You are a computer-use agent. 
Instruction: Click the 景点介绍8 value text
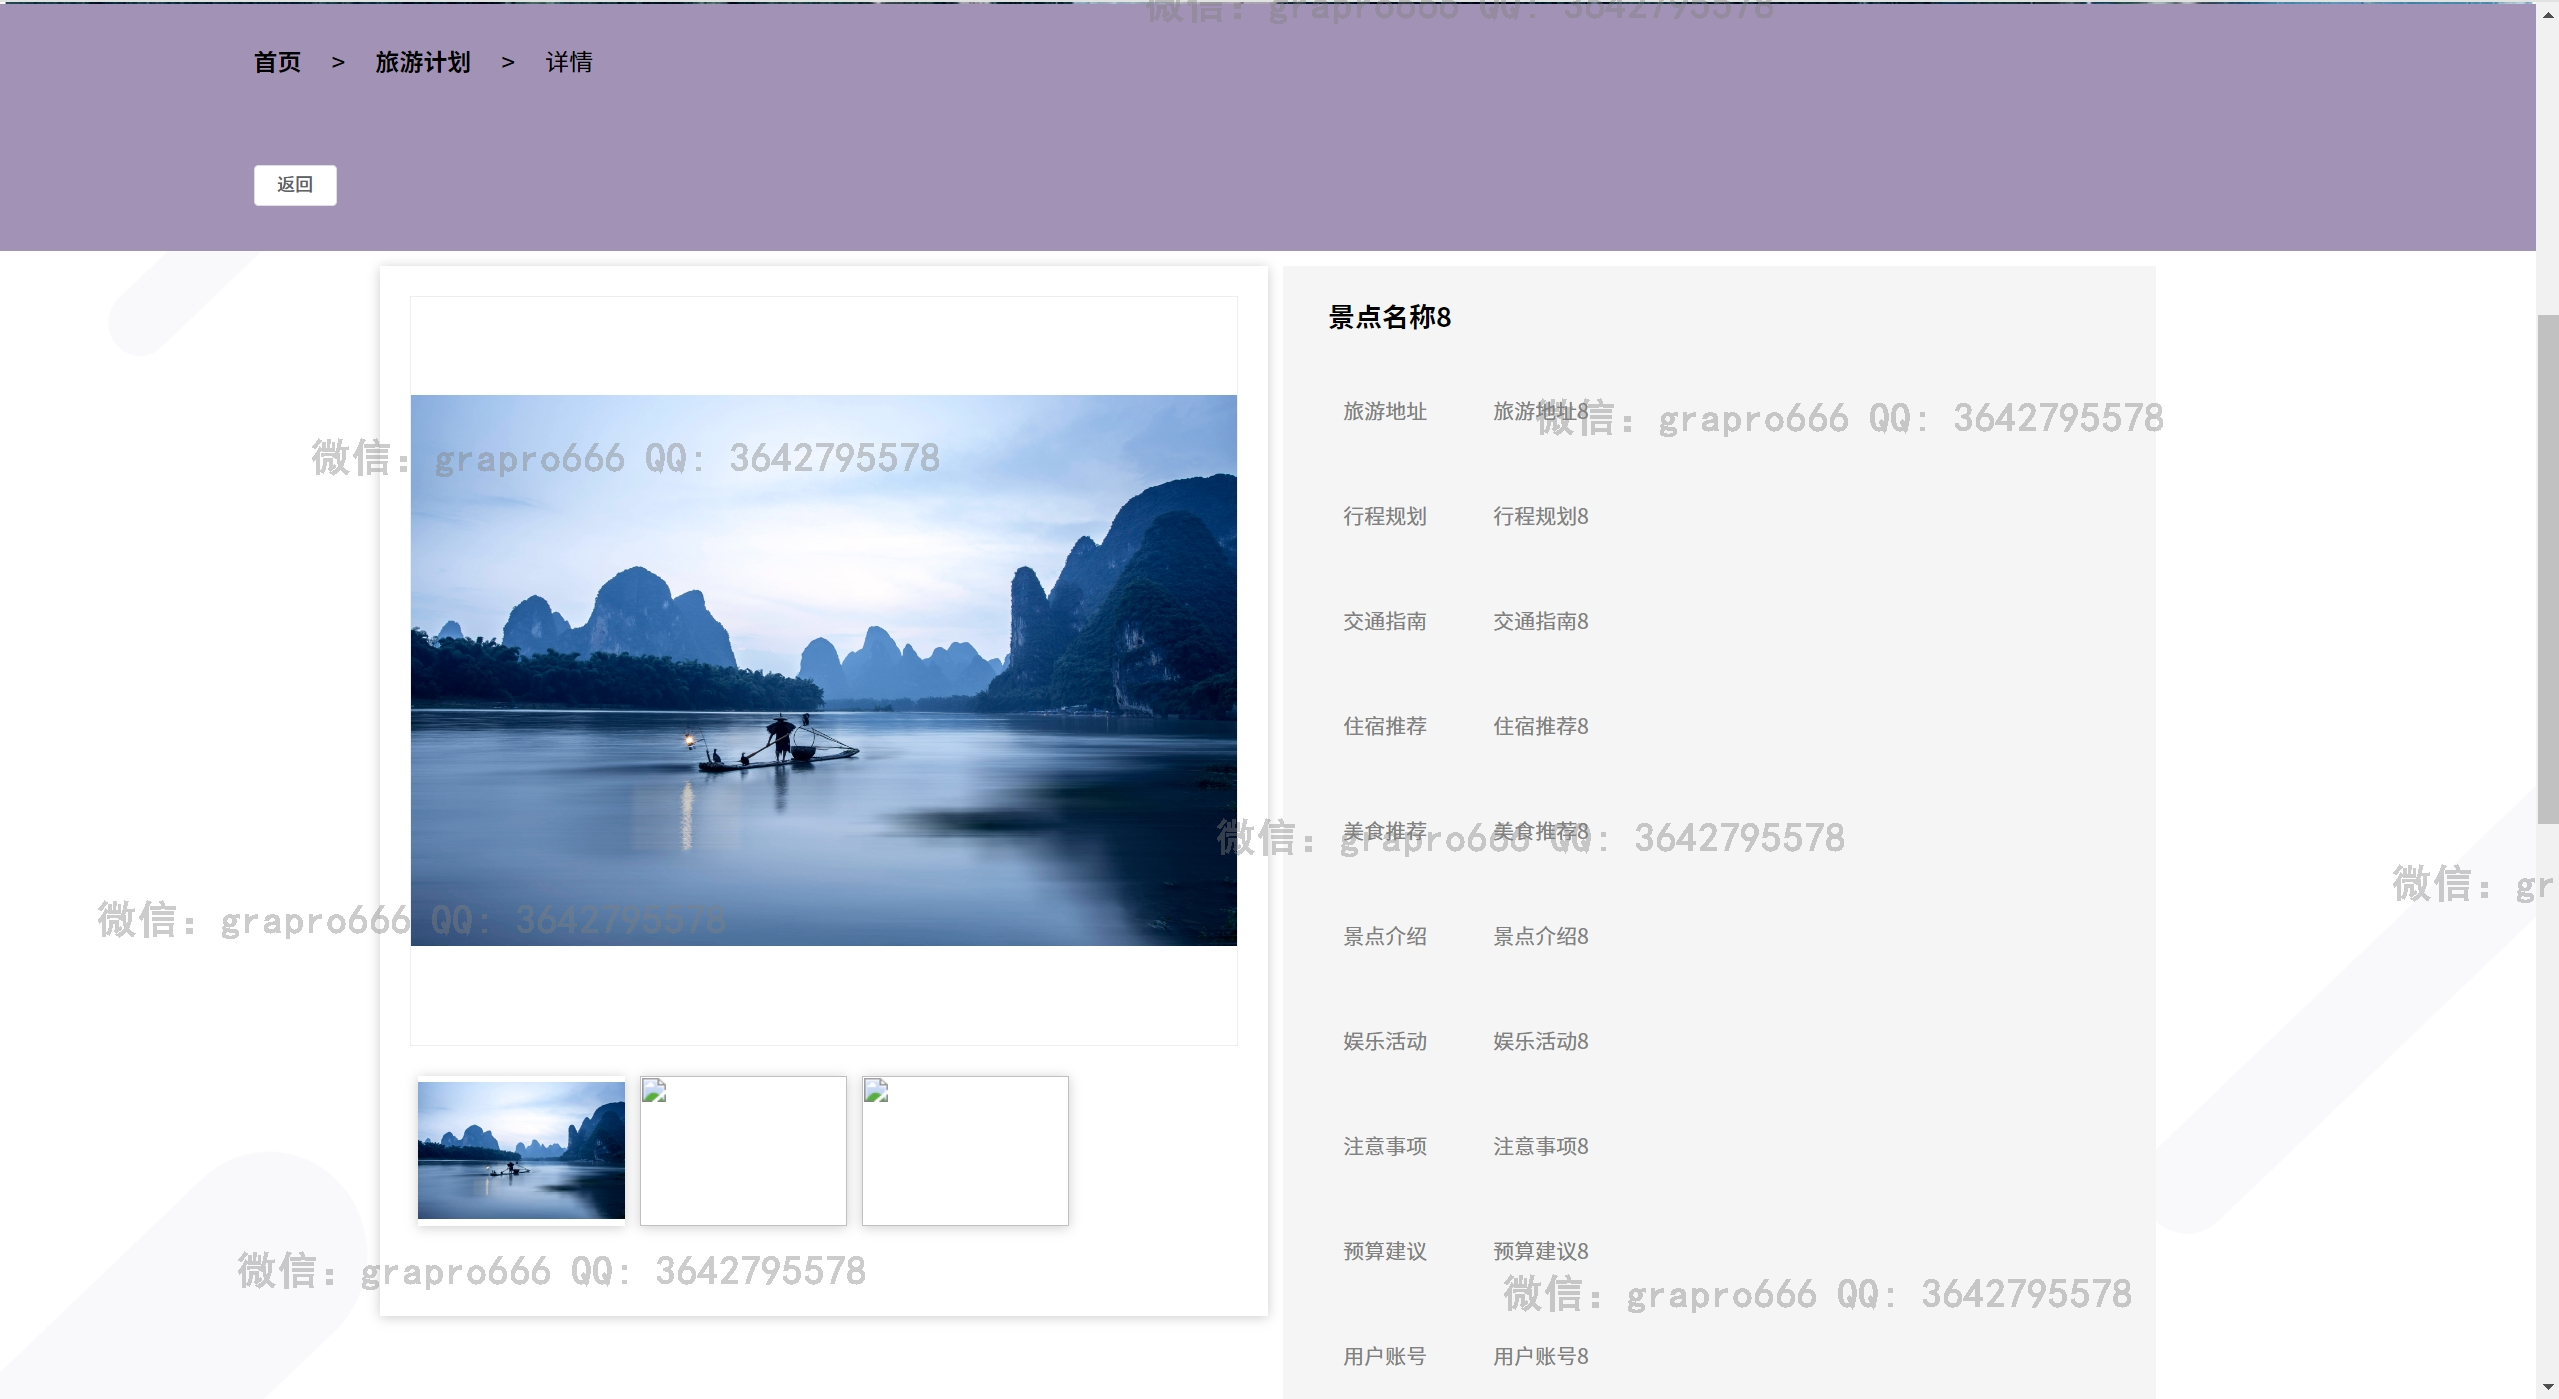click(x=1540, y=936)
